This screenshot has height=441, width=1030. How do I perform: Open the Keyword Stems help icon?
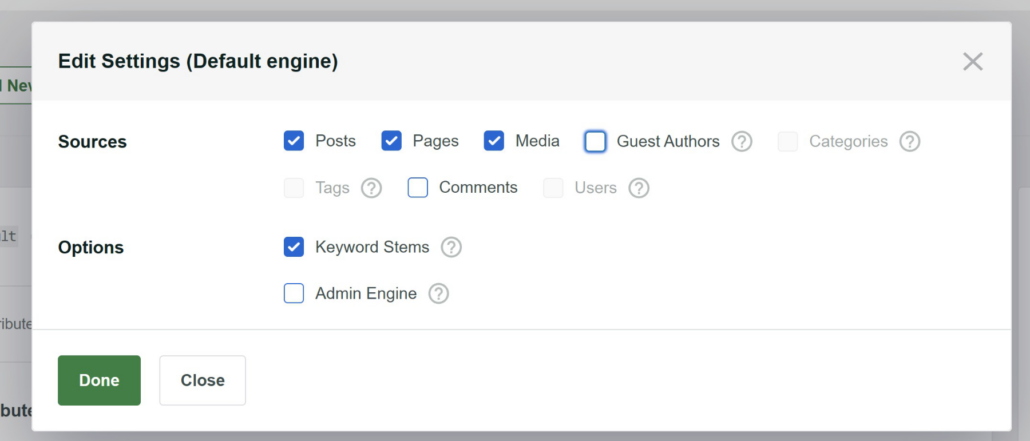[x=451, y=247]
